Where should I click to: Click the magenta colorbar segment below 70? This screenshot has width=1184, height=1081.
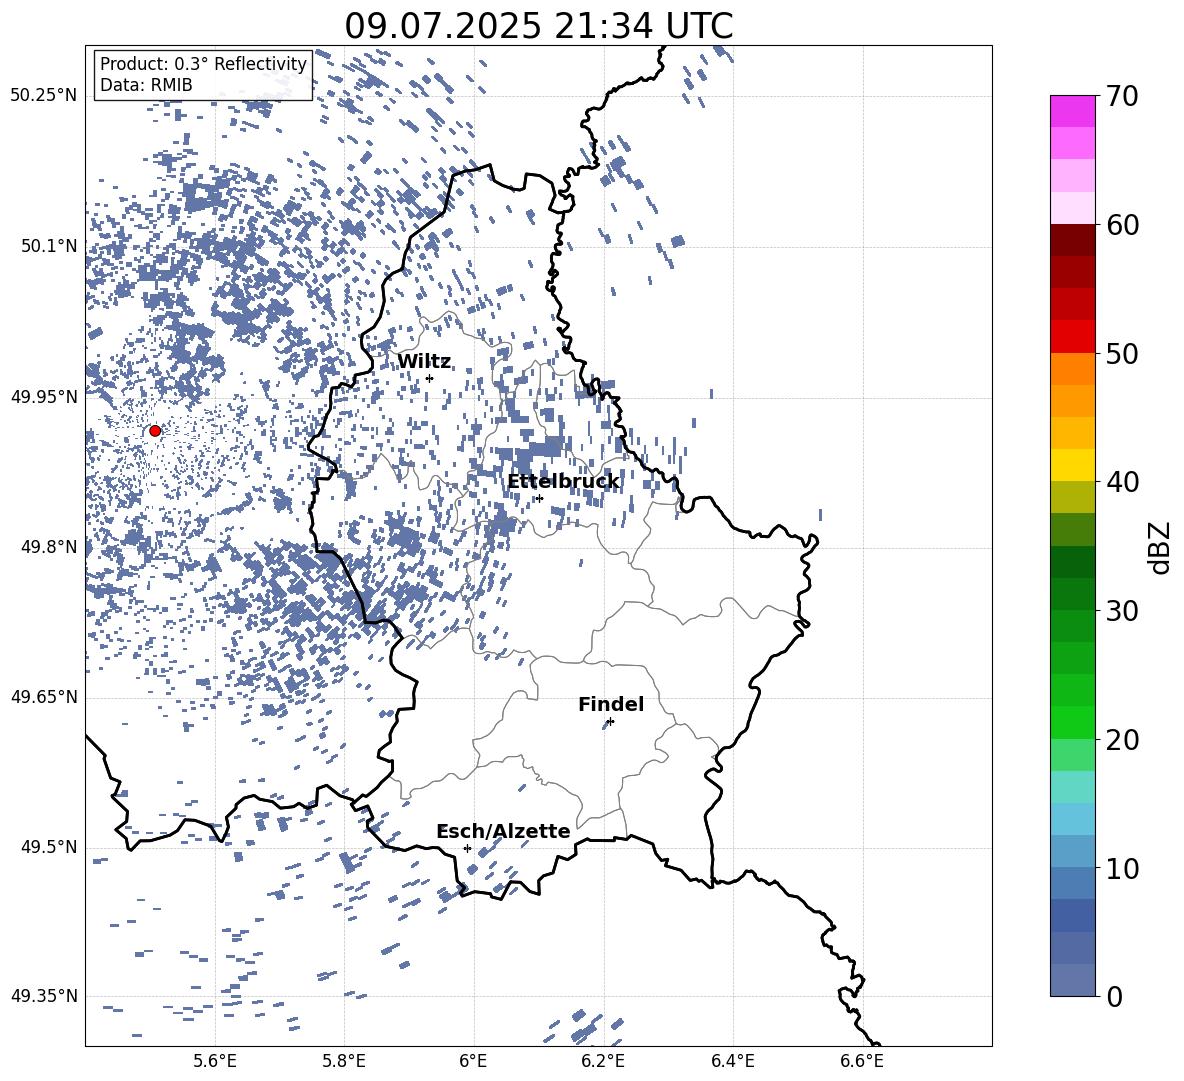coord(1072,111)
